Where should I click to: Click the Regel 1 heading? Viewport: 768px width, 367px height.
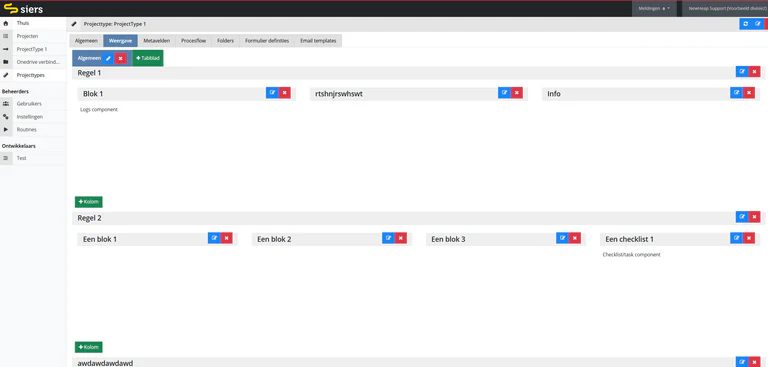coord(89,73)
